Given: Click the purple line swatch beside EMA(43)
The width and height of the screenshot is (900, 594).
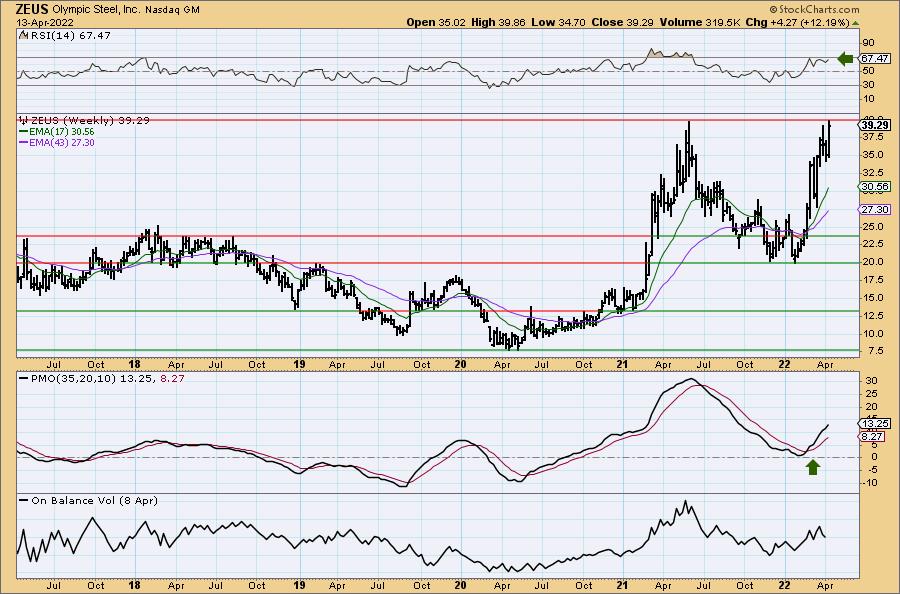Looking at the screenshot, I should tap(23, 142).
